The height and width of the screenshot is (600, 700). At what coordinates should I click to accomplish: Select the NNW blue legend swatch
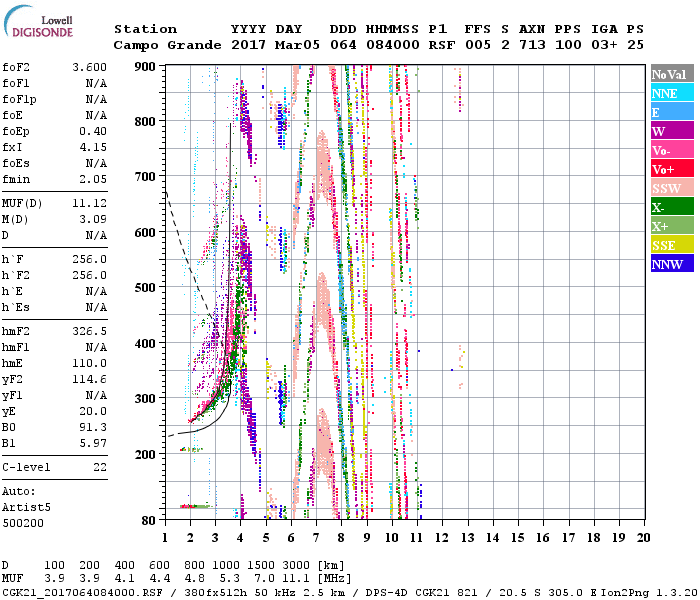[x=672, y=264]
